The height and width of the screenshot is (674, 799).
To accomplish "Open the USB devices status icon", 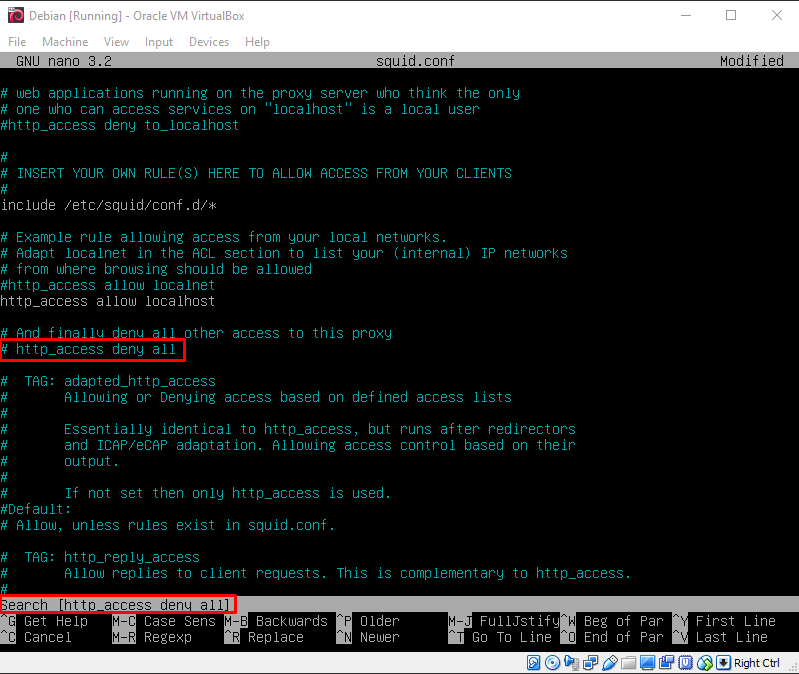I will (610, 662).
